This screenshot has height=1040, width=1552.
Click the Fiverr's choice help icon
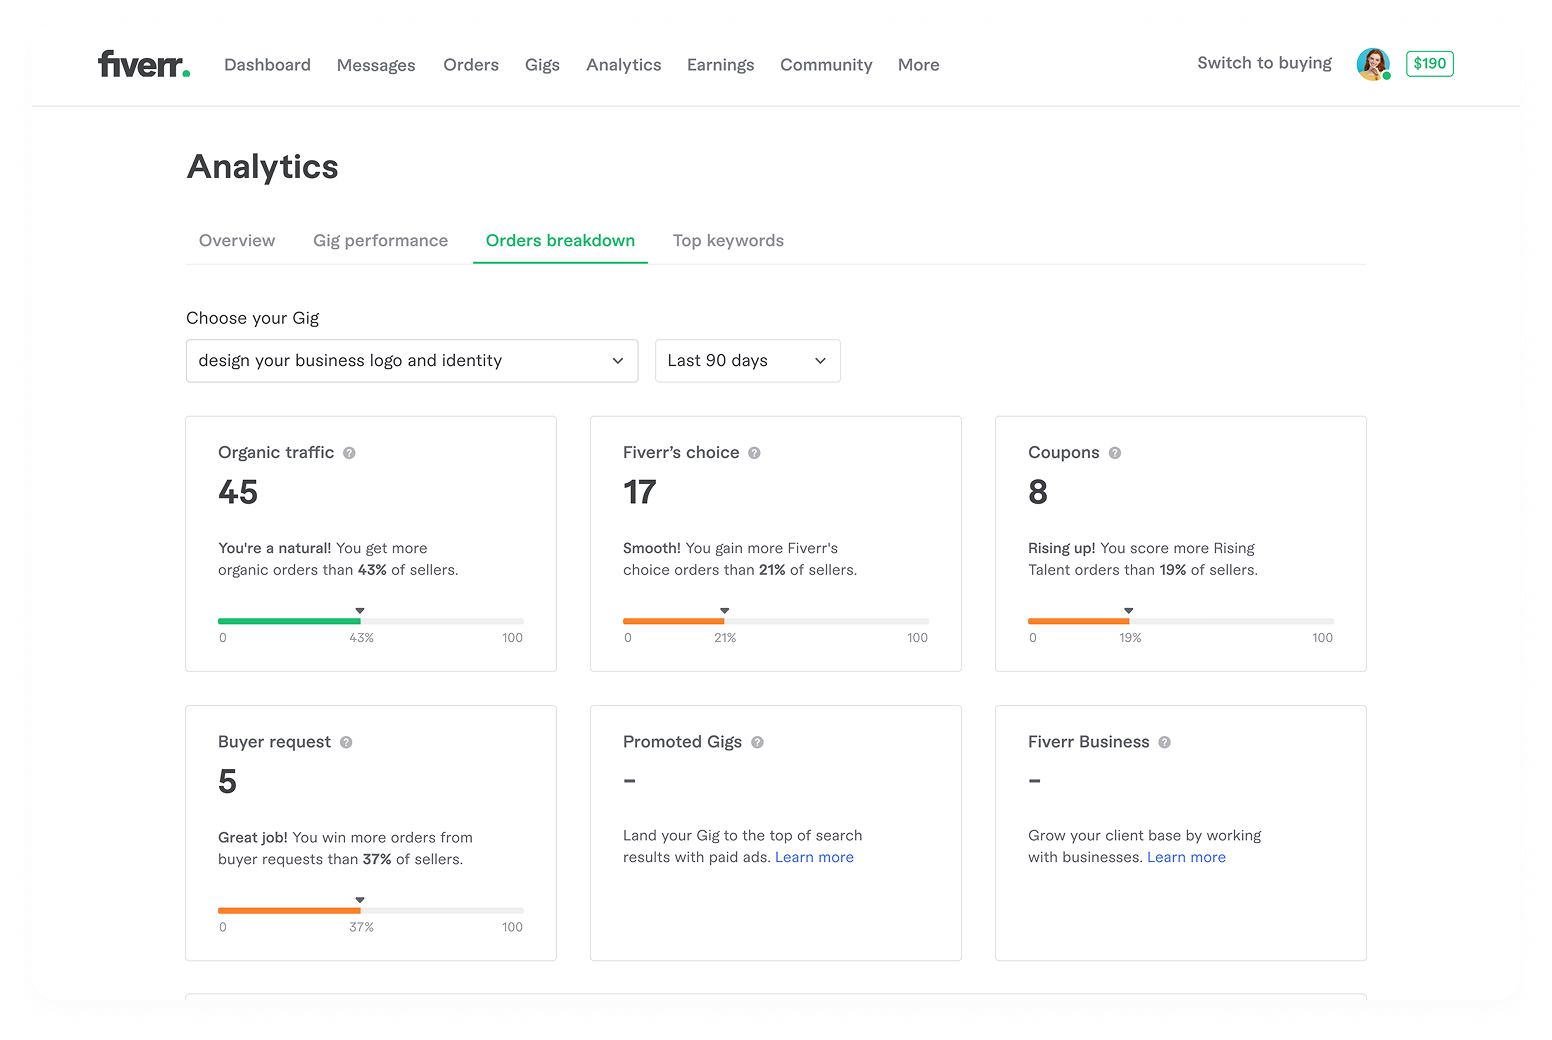tap(754, 453)
